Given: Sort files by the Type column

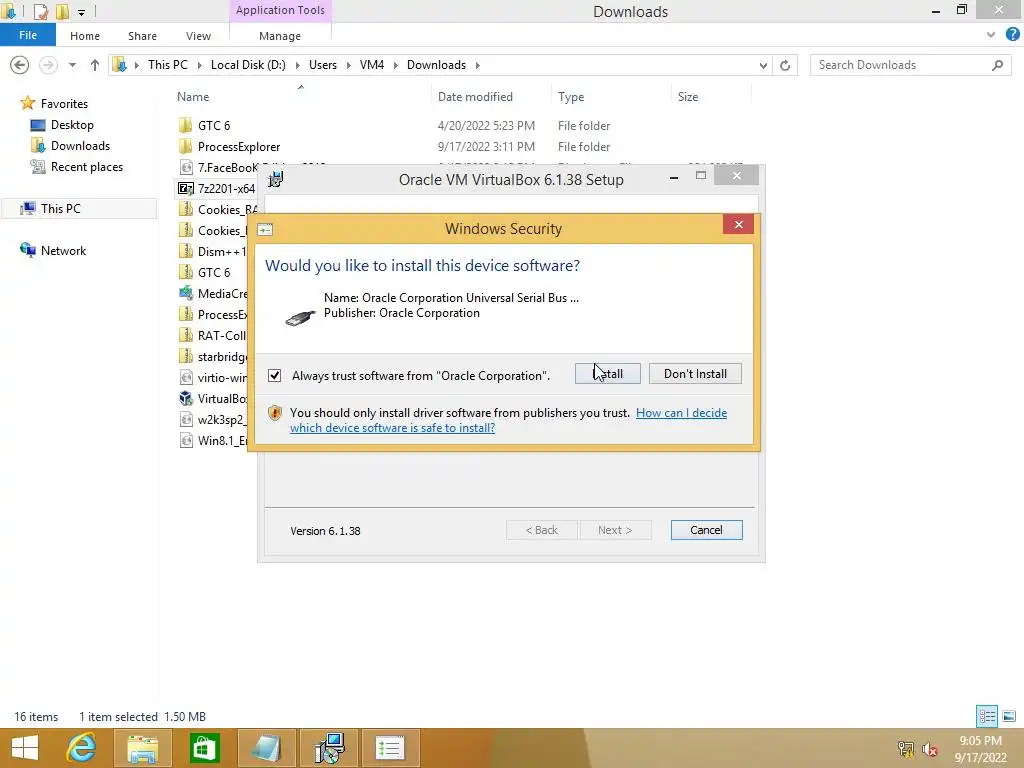Looking at the screenshot, I should tap(571, 97).
